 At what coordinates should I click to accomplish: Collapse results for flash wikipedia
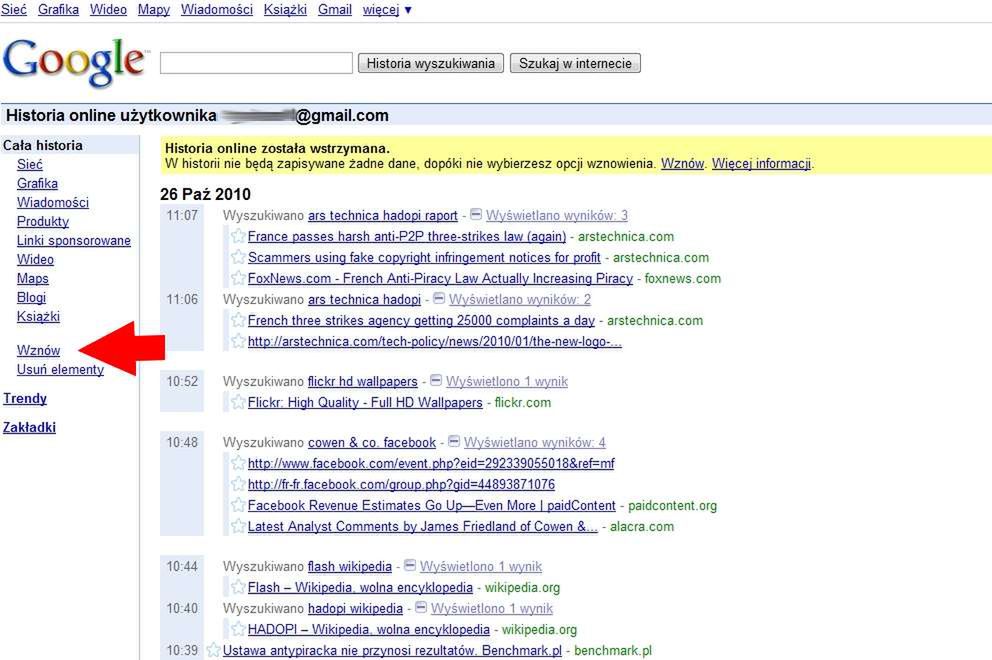point(410,566)
